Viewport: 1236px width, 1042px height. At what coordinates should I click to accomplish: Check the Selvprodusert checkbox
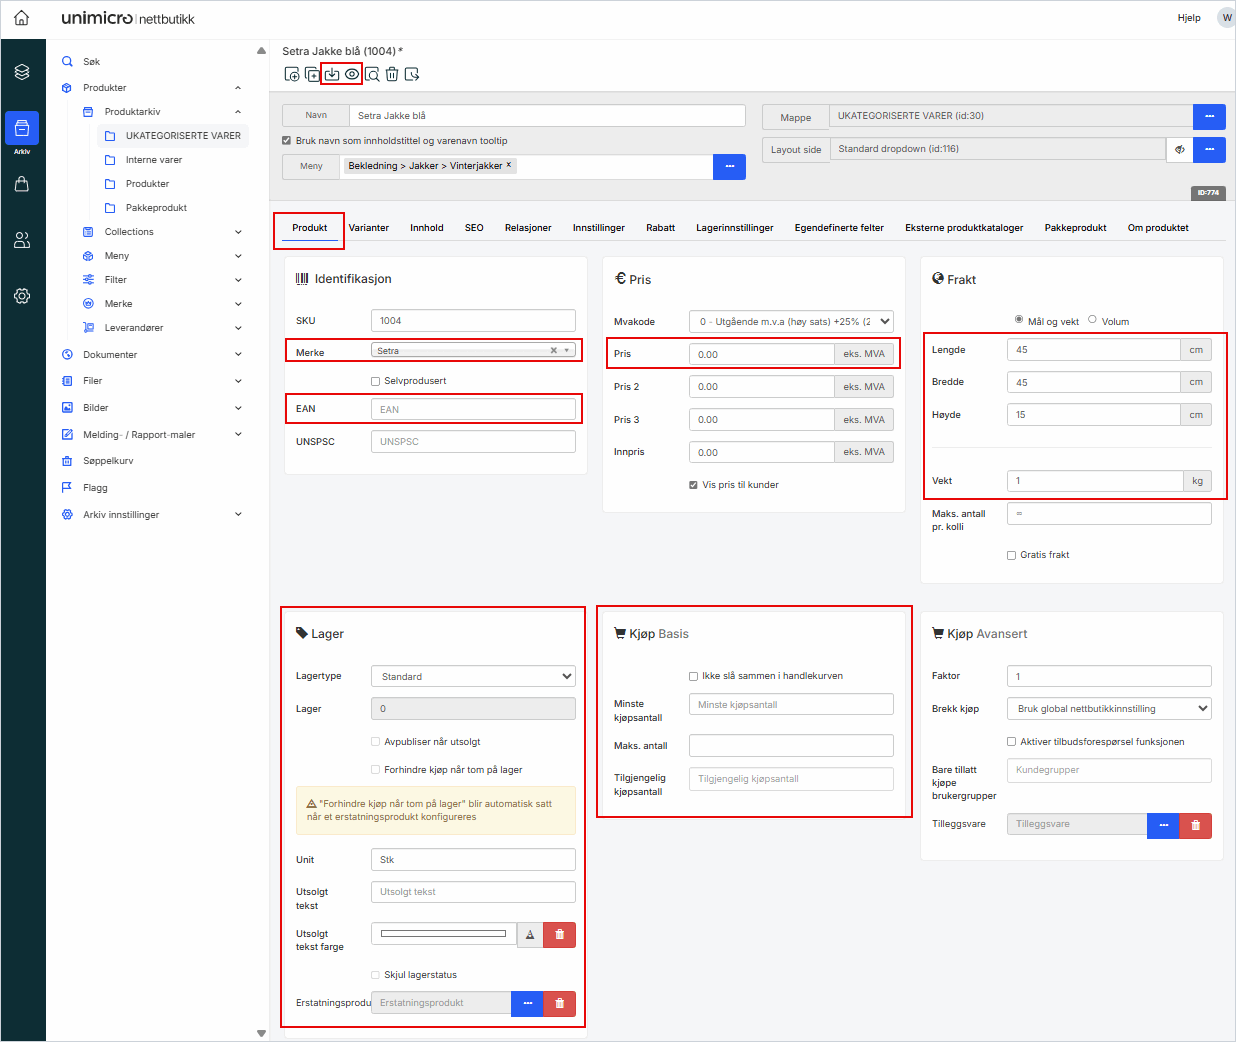click(376, 381)
